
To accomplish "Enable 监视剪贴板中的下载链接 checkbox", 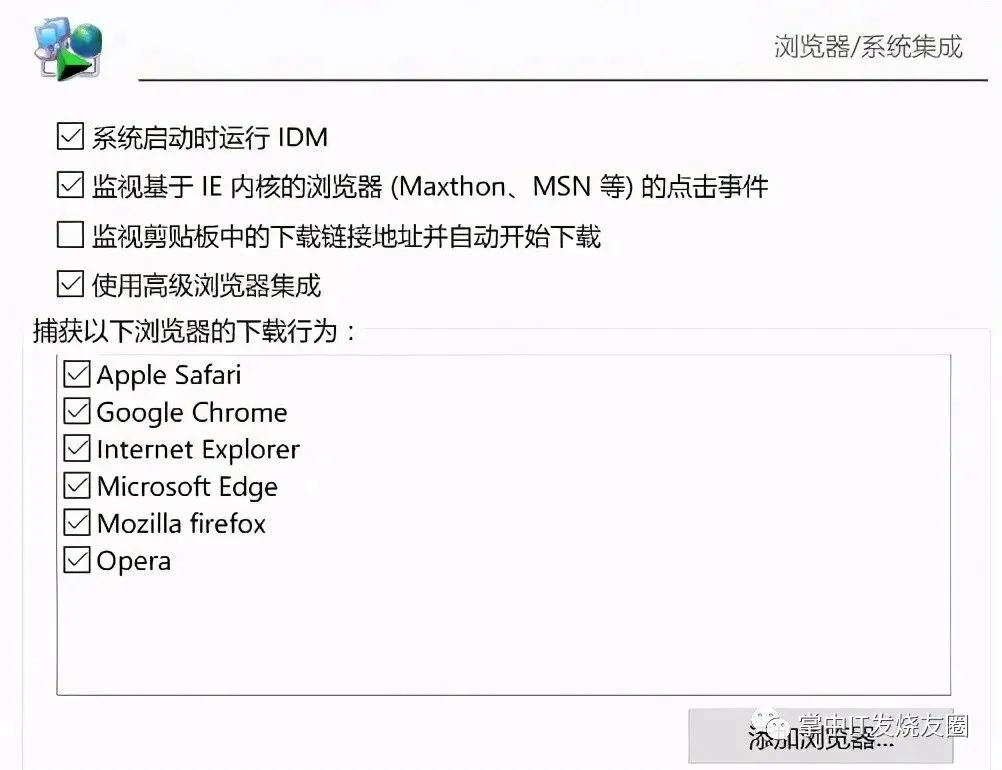I will [70, 235].
